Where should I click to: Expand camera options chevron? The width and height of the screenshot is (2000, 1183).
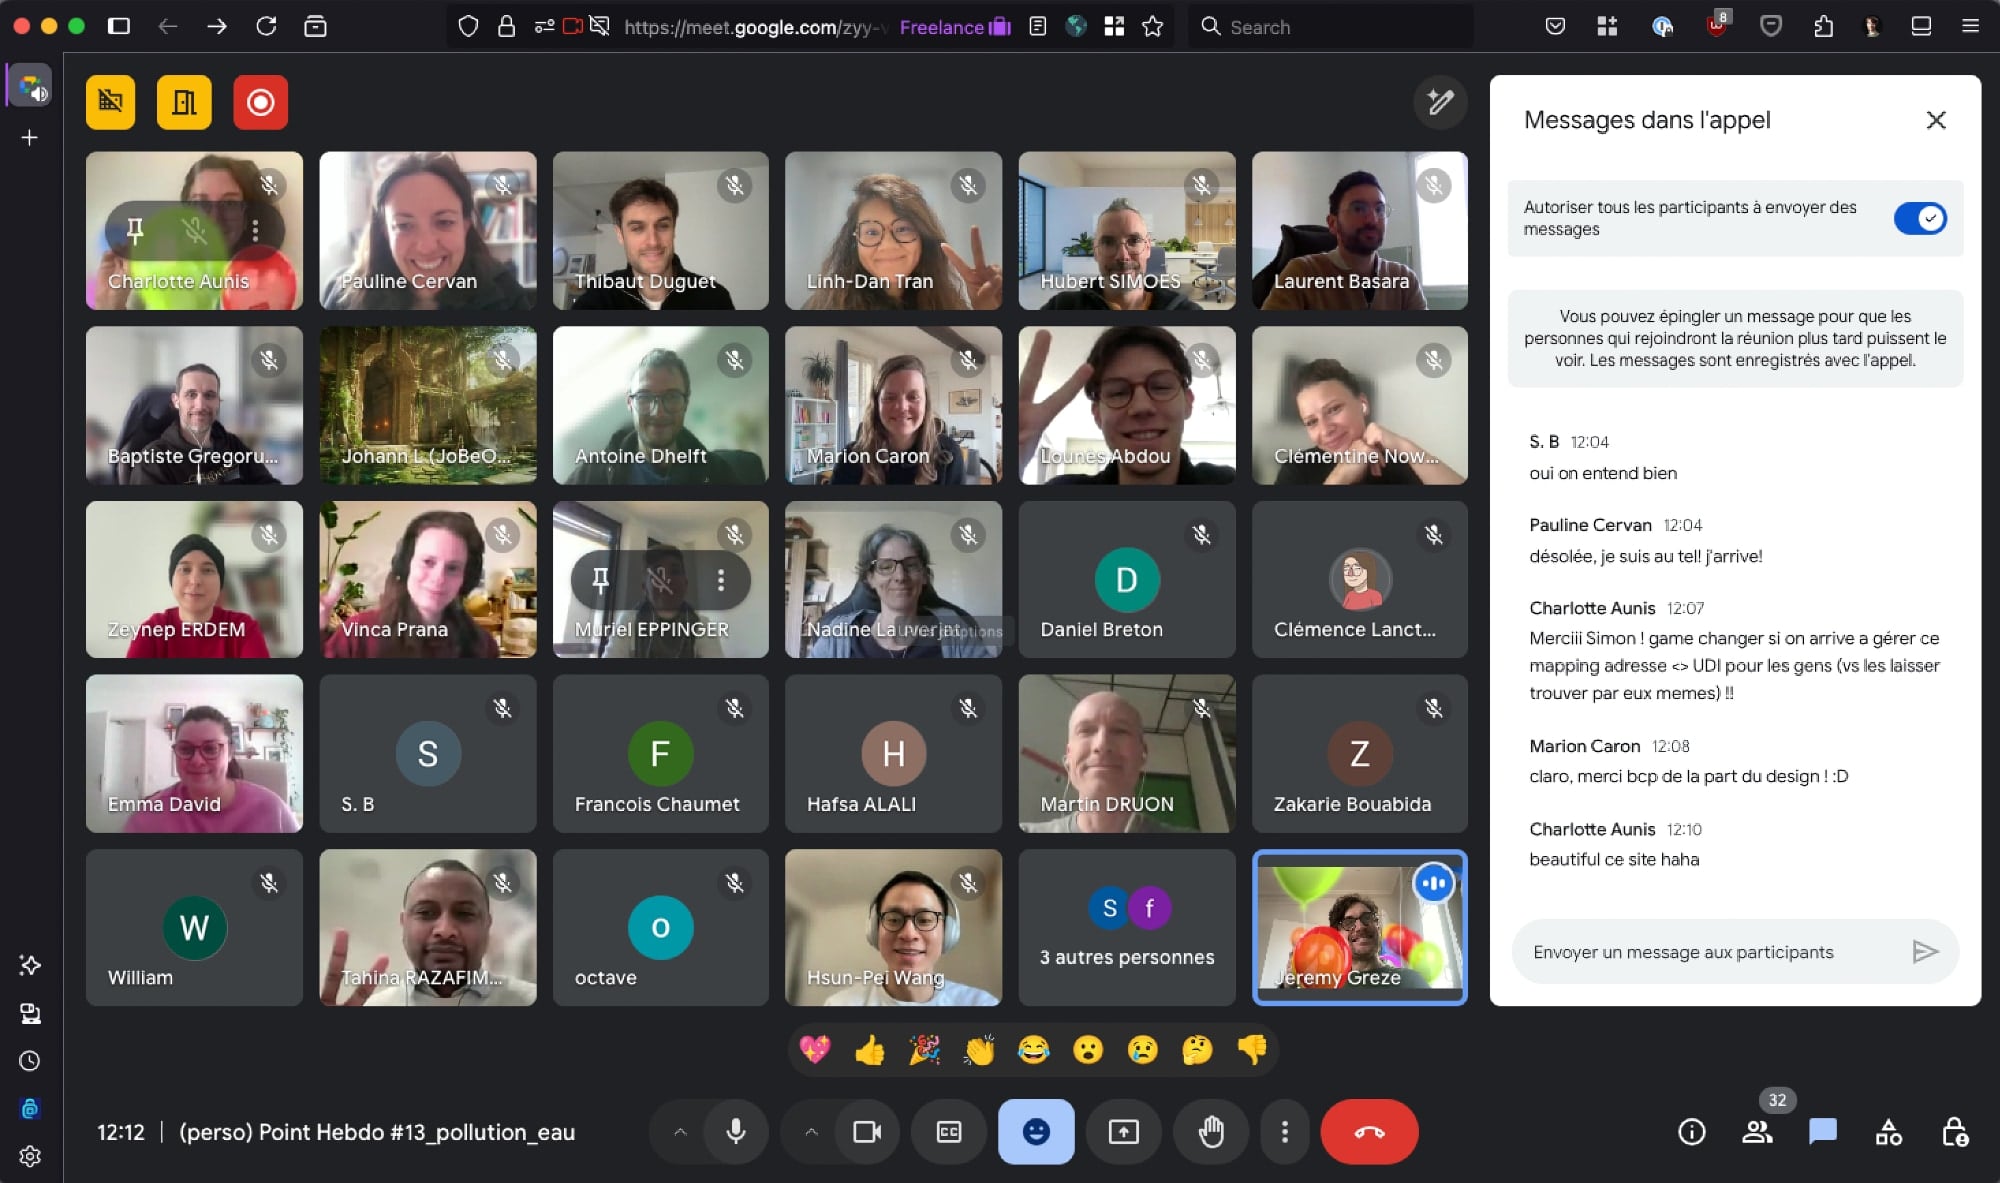click(809, 1132)
